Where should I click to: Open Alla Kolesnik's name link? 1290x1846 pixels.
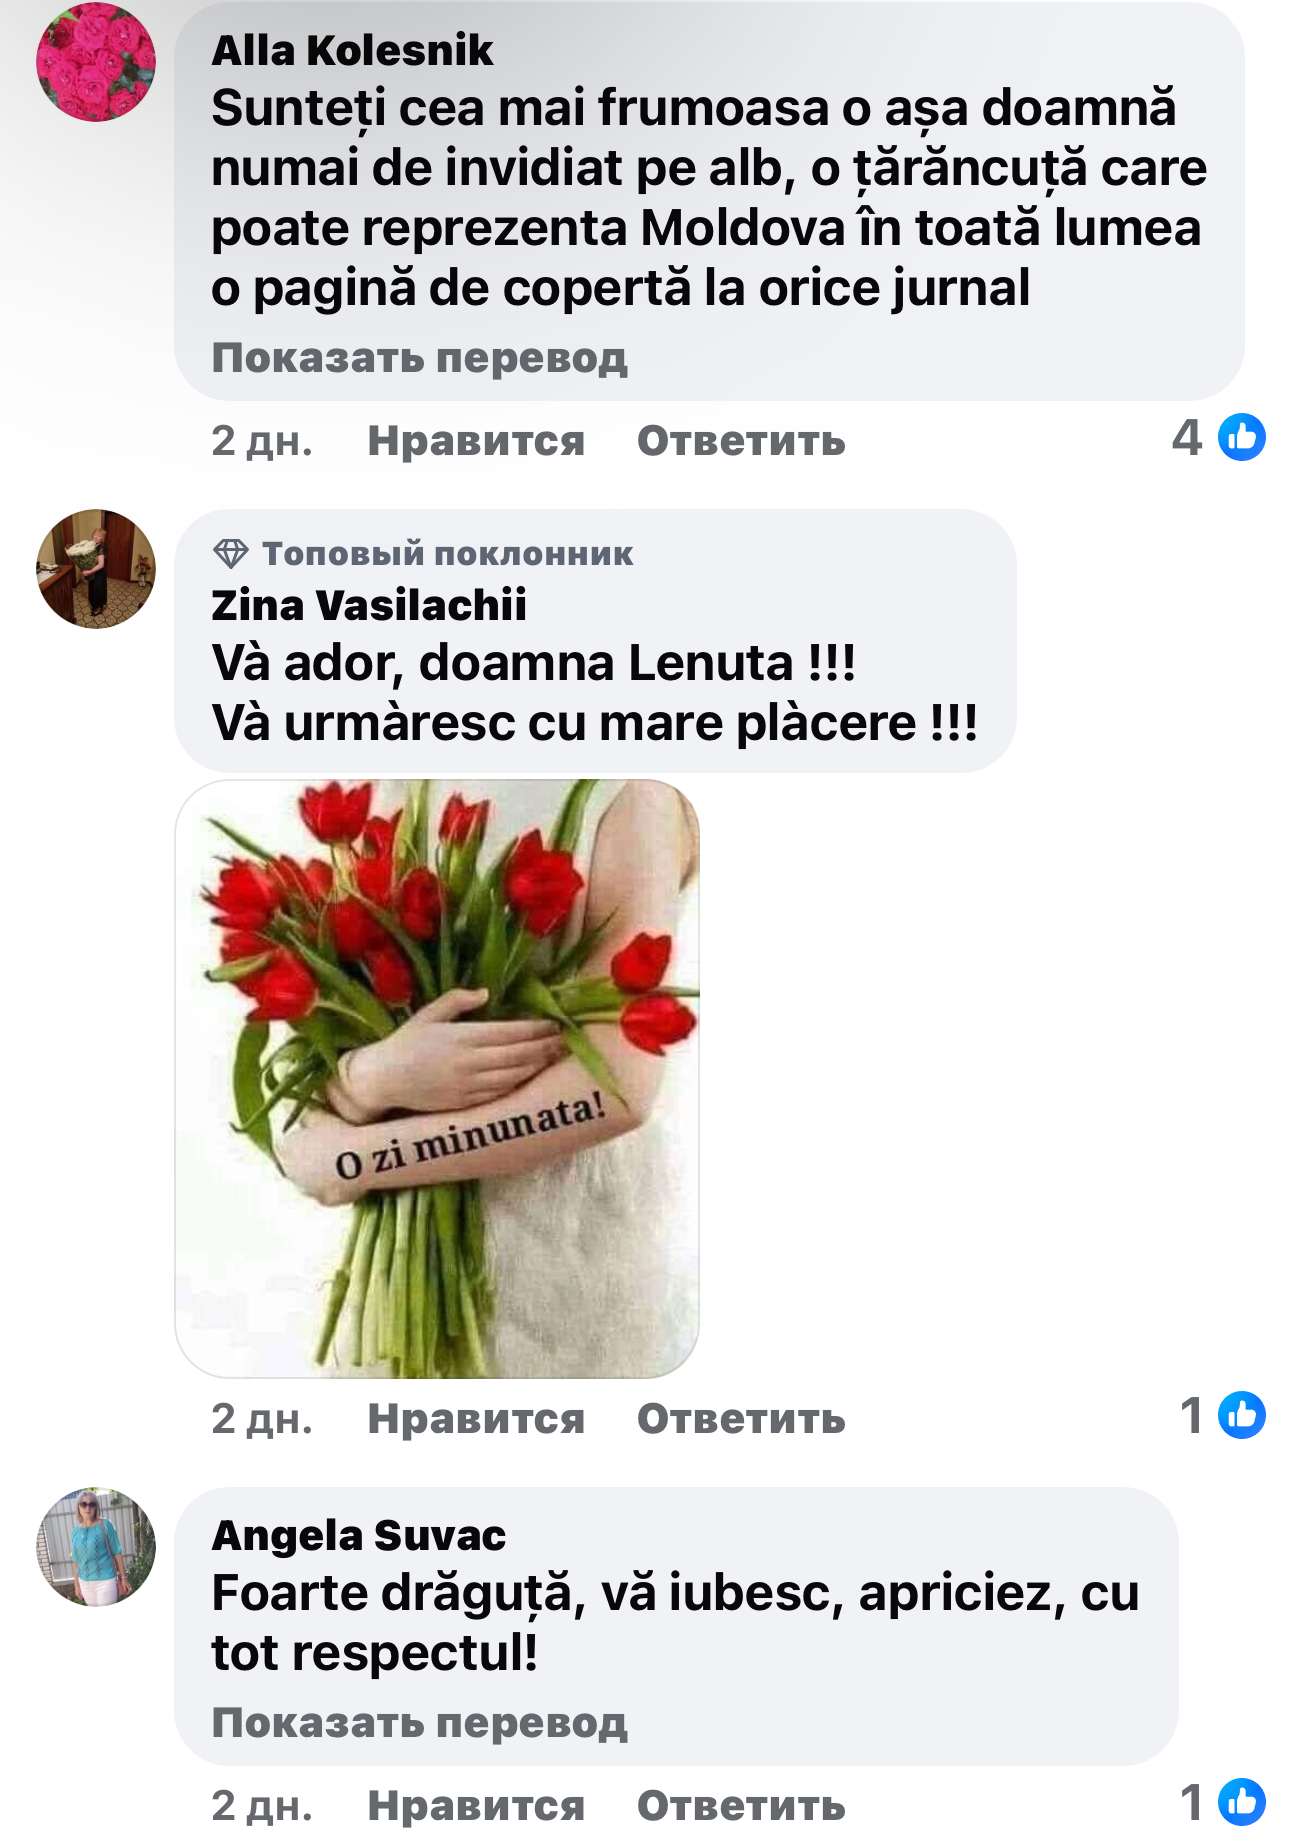352,50
